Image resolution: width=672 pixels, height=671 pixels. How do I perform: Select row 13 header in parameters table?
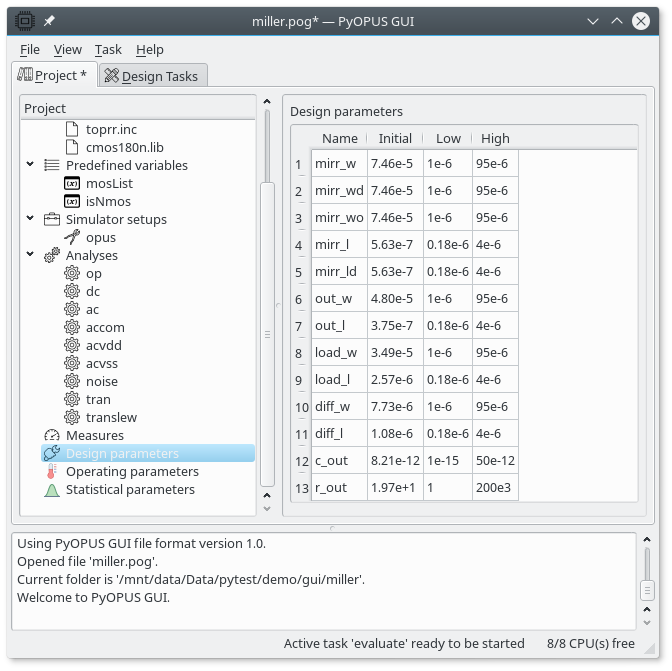[301, 488]
